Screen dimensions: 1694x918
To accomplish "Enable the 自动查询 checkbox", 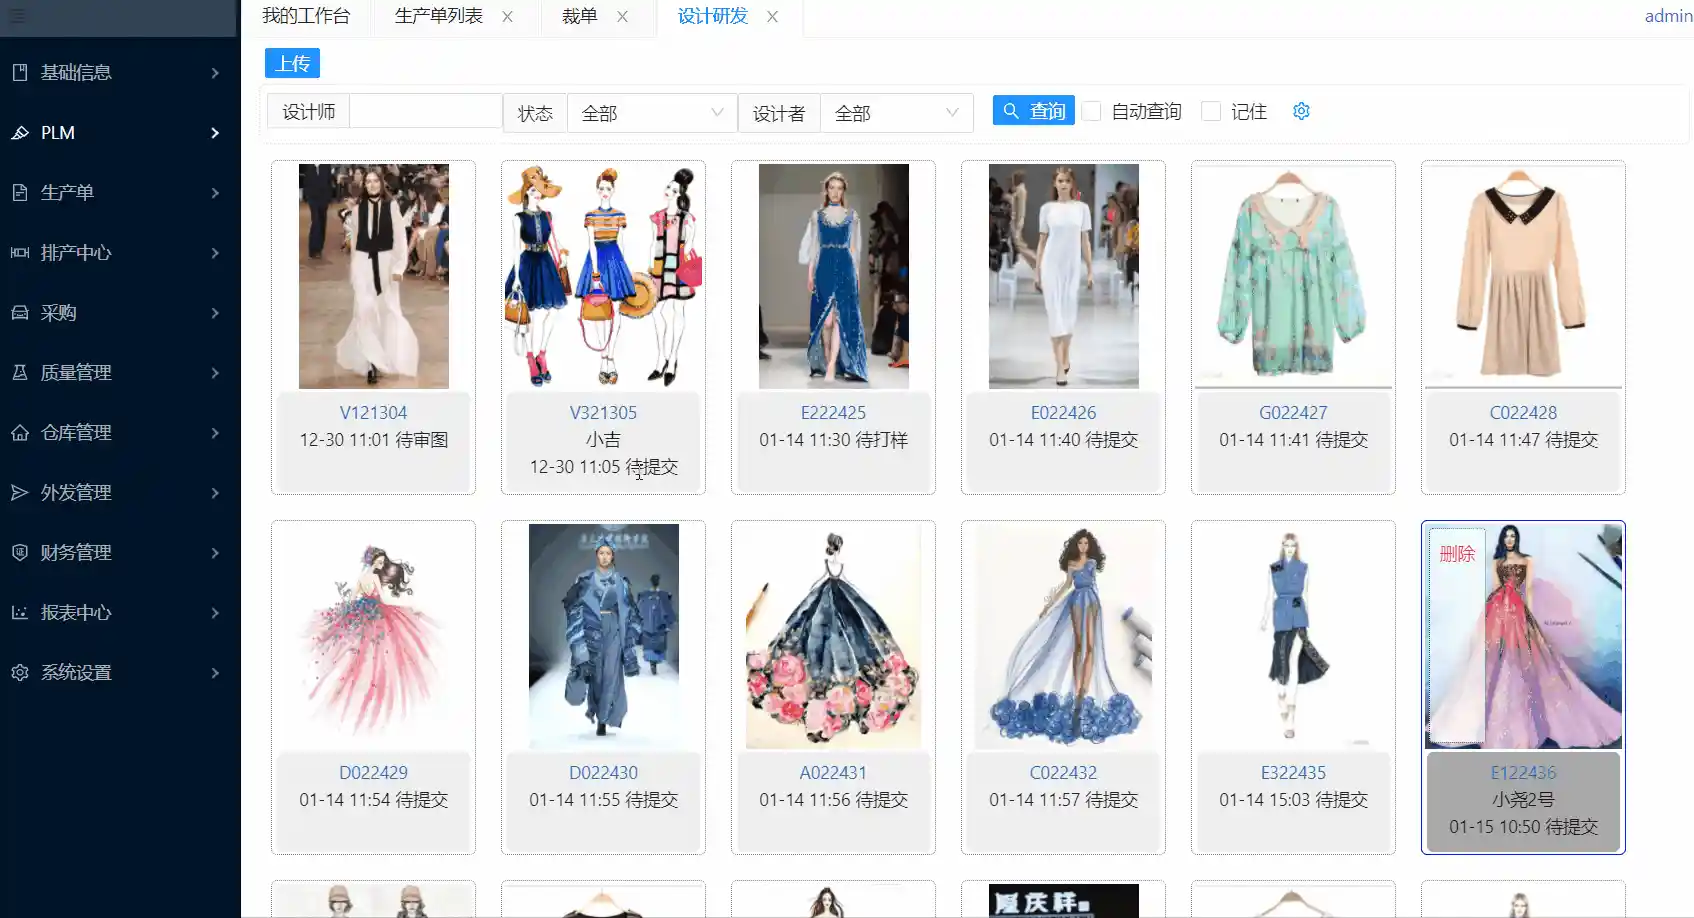I will coord(1092,111).
